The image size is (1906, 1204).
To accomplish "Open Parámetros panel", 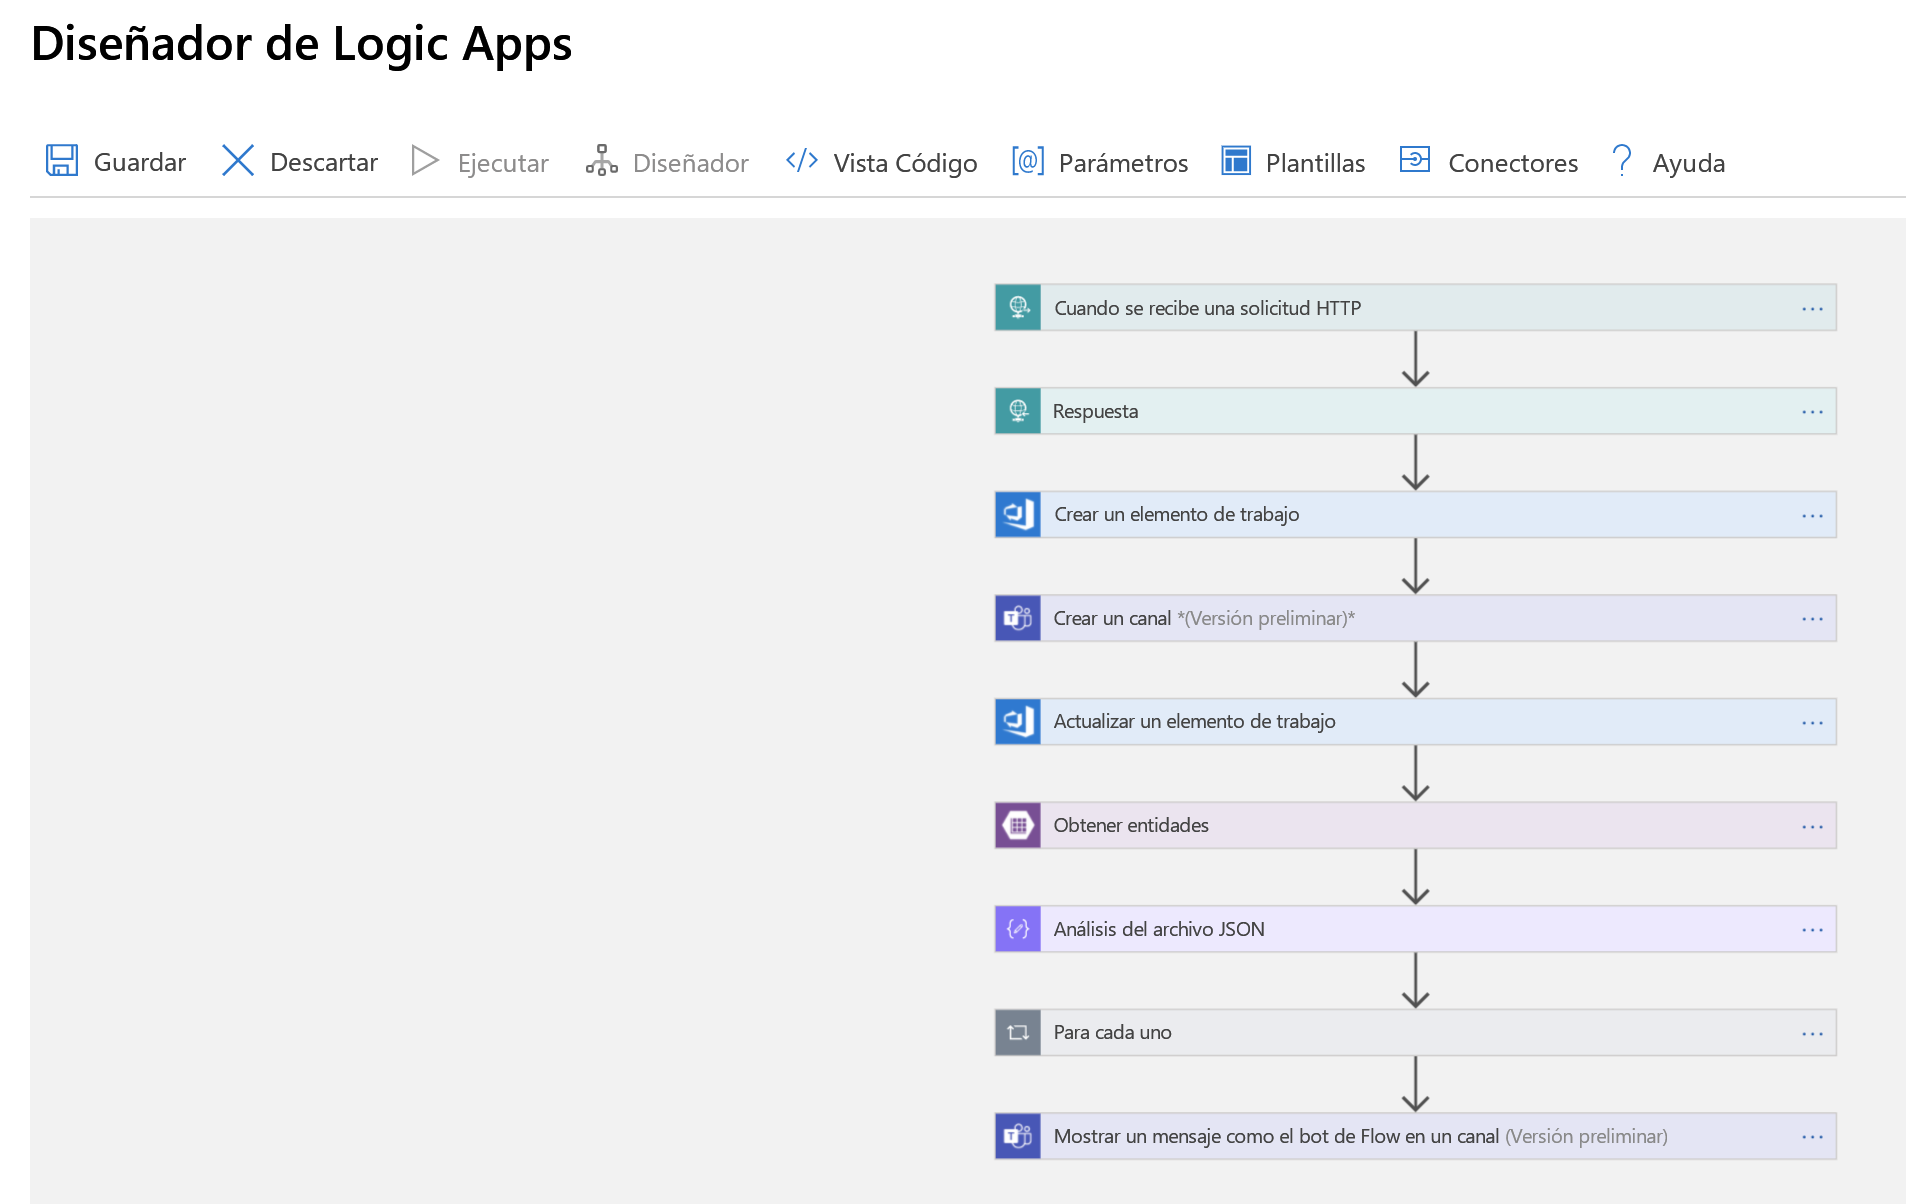I will tap(1100, 162).
